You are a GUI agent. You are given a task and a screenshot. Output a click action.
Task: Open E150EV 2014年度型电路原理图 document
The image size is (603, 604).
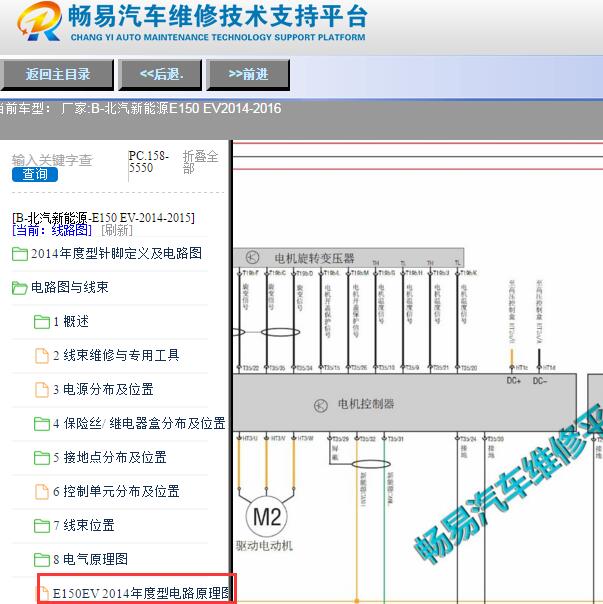(141, 593)
